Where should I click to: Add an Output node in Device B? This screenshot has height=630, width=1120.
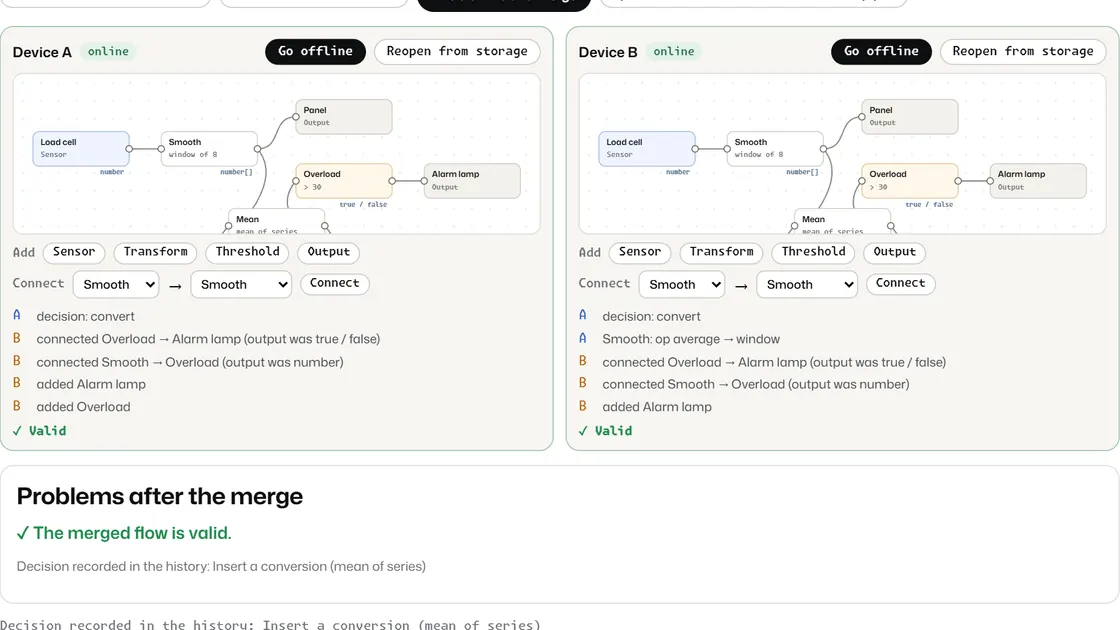click(894, 252)
